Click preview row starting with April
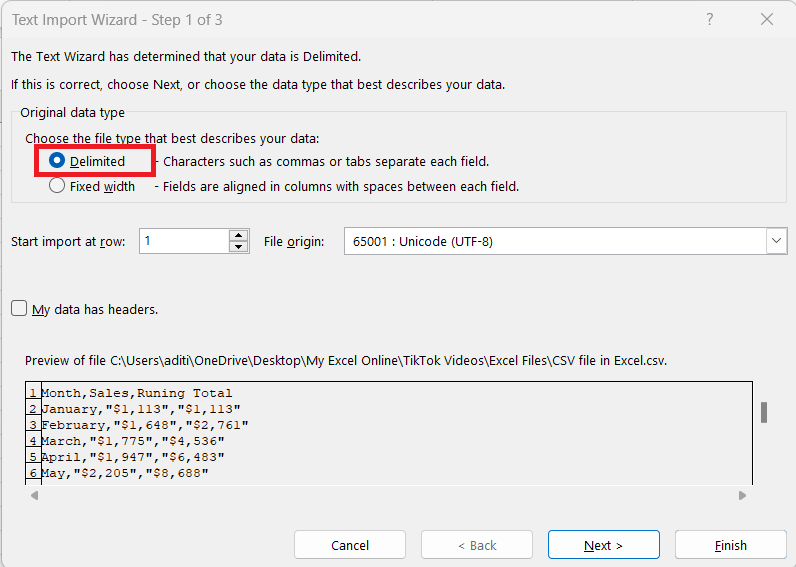796x567 pixels. point(132,457)
